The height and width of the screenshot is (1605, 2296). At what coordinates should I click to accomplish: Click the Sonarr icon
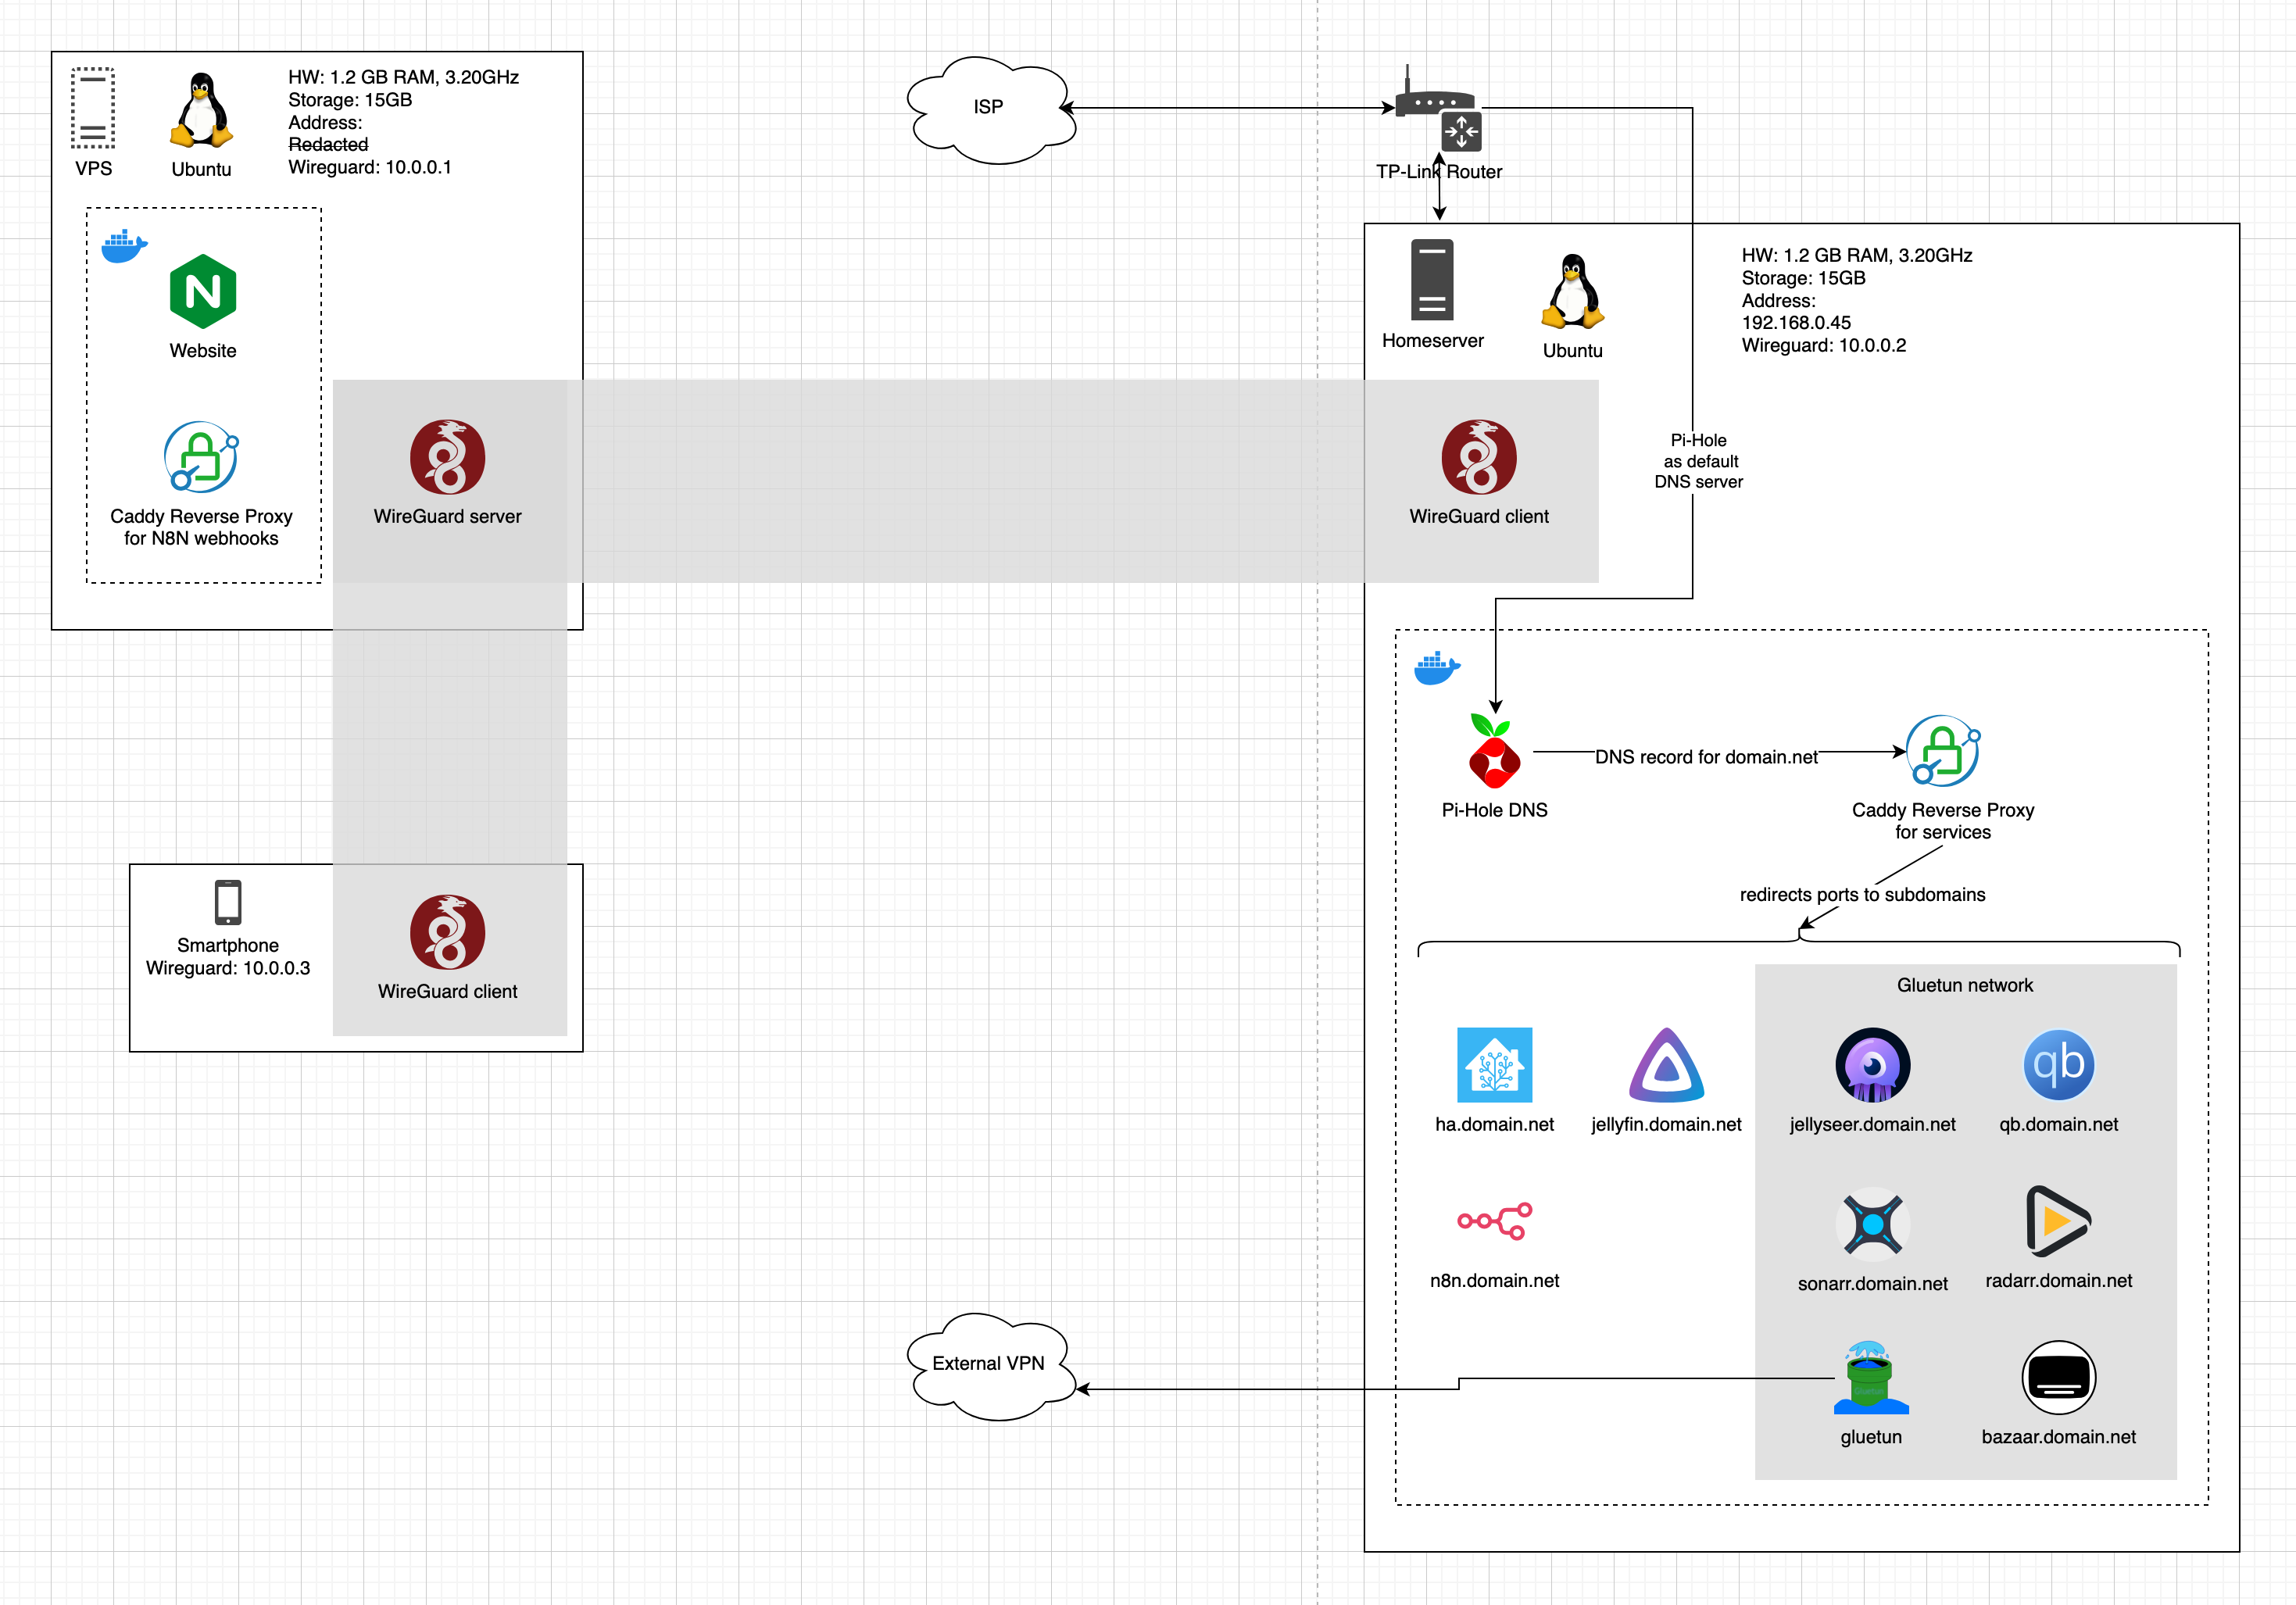click(1873, 1224)
